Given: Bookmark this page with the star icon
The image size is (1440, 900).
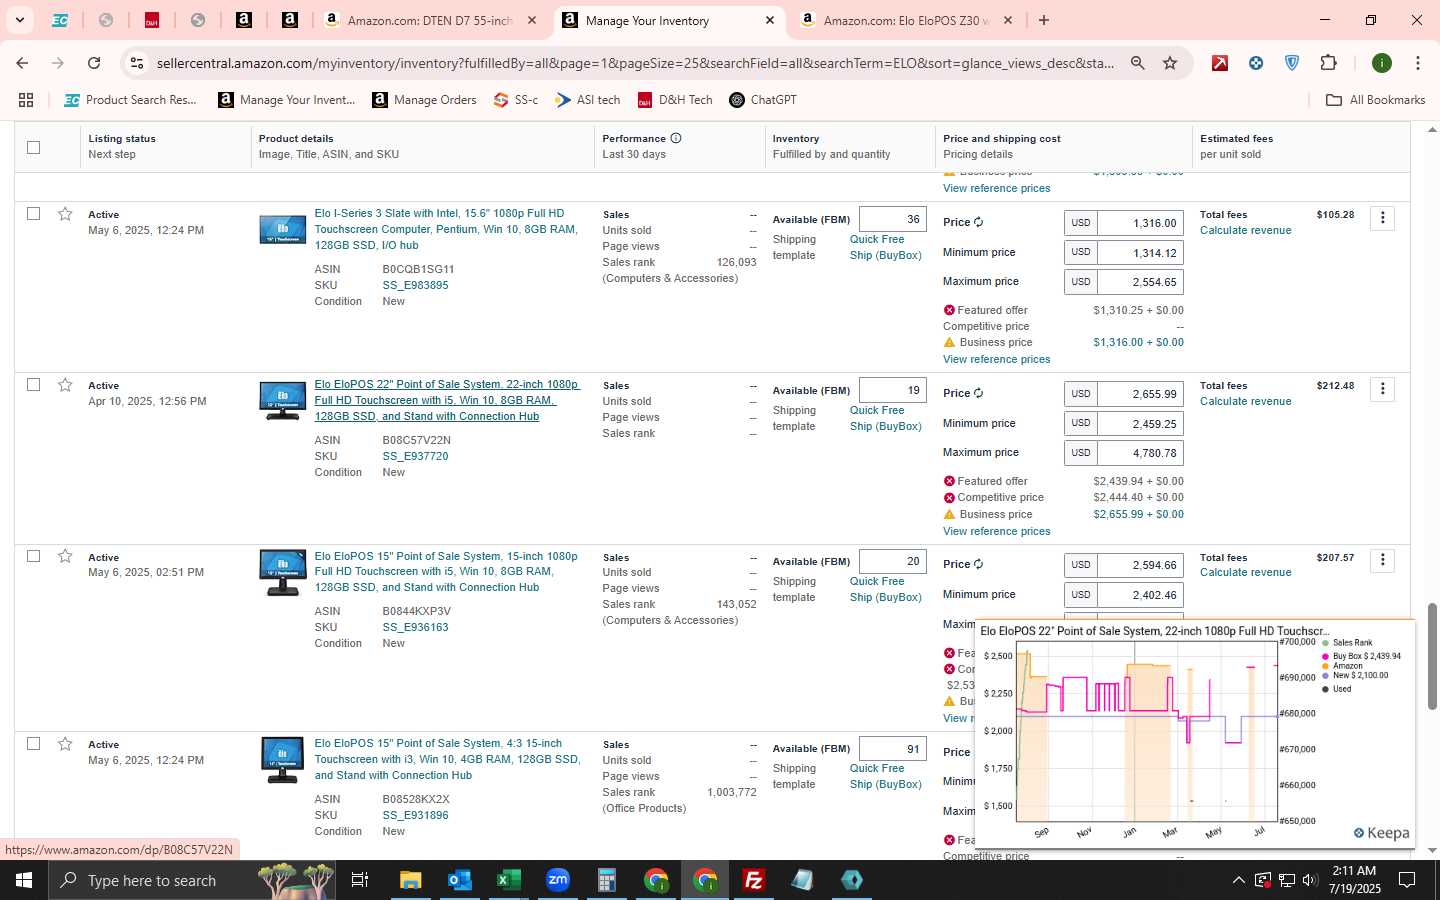Looking at the screenshot, I should point(1170,63).
